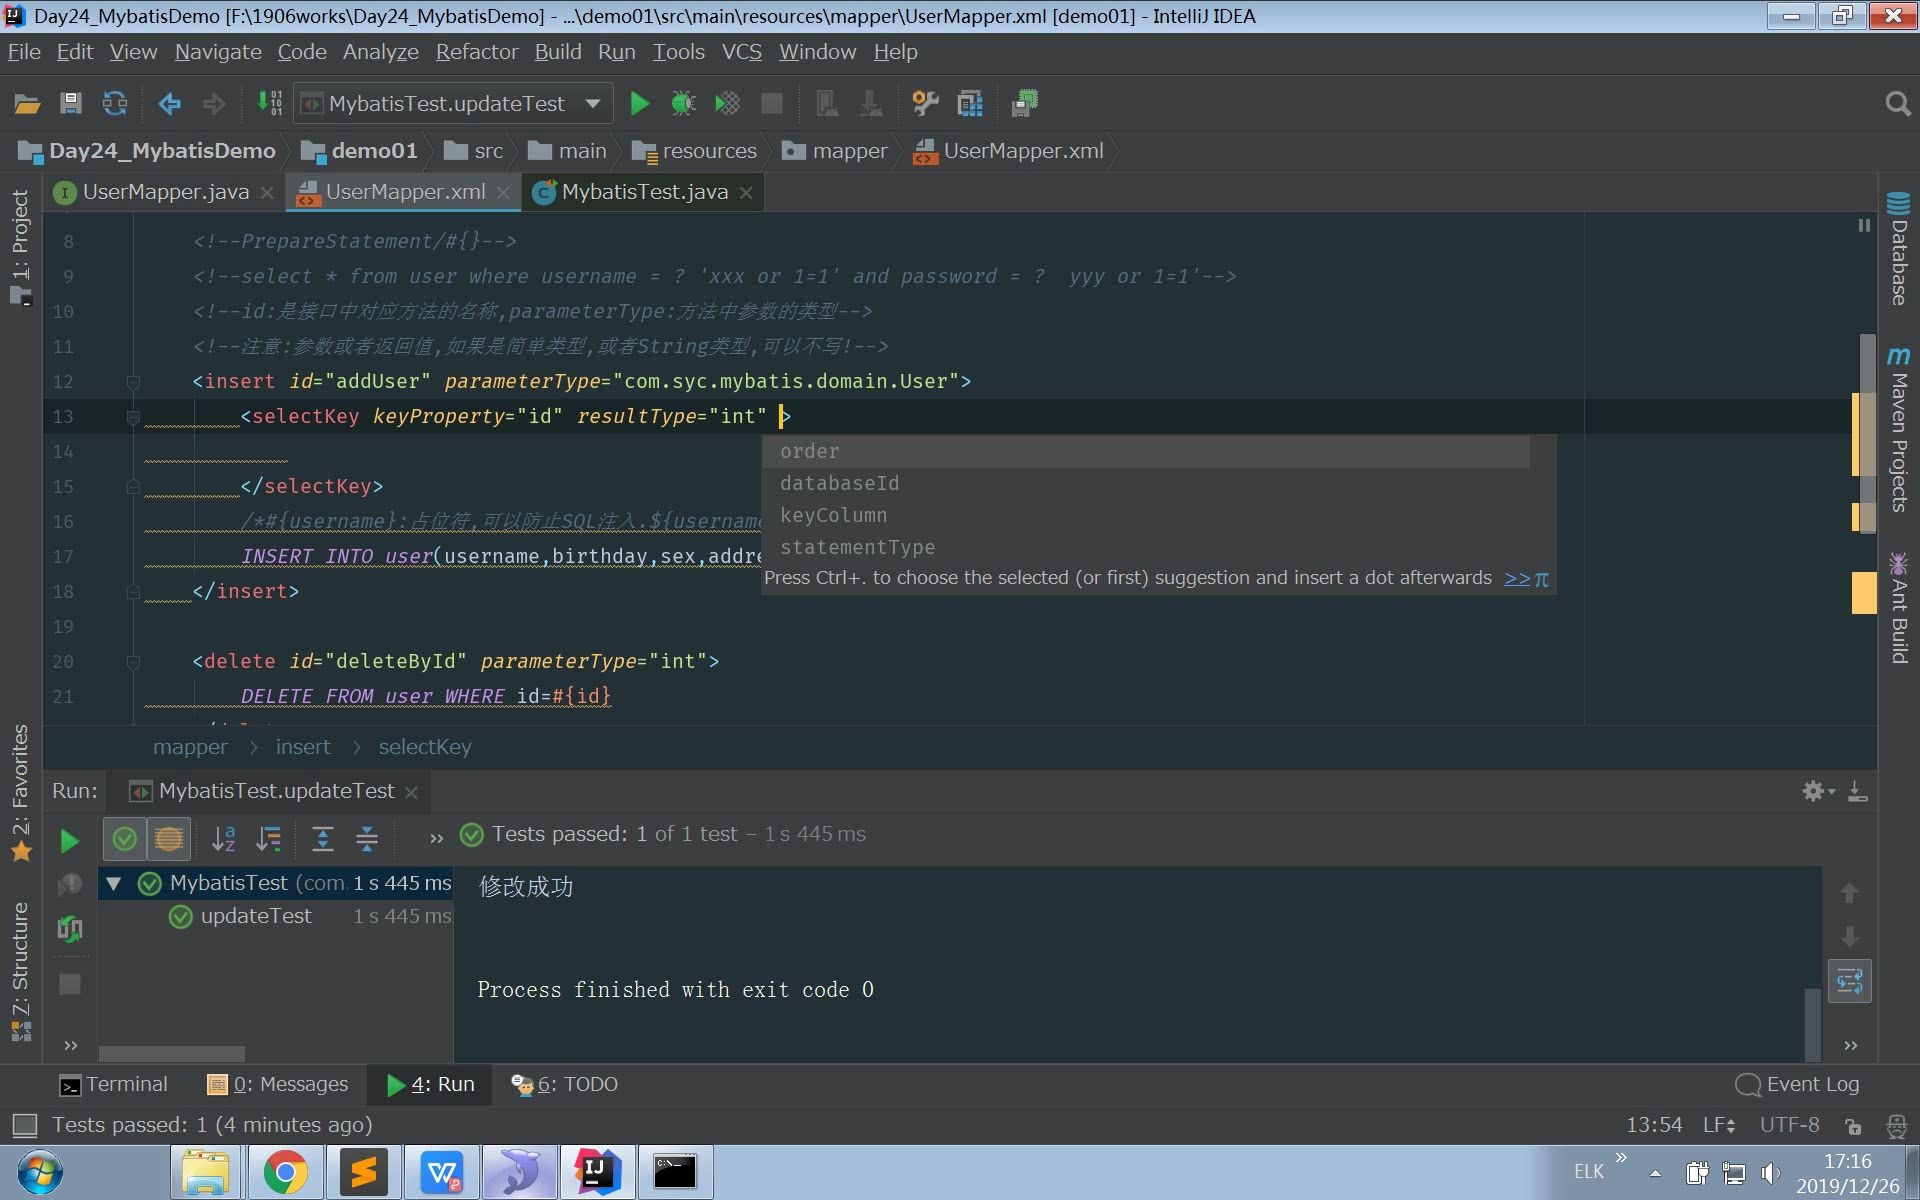
Task: Open the search everywhere magnifier
Action: (x=1896, y=103)
